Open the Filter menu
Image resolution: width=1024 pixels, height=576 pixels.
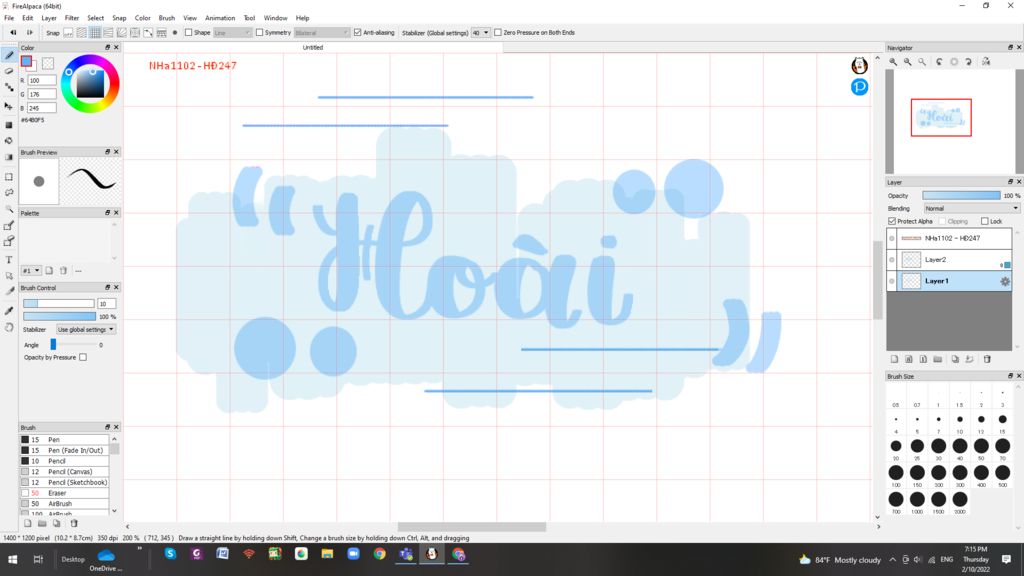click(x=72, y=18)
